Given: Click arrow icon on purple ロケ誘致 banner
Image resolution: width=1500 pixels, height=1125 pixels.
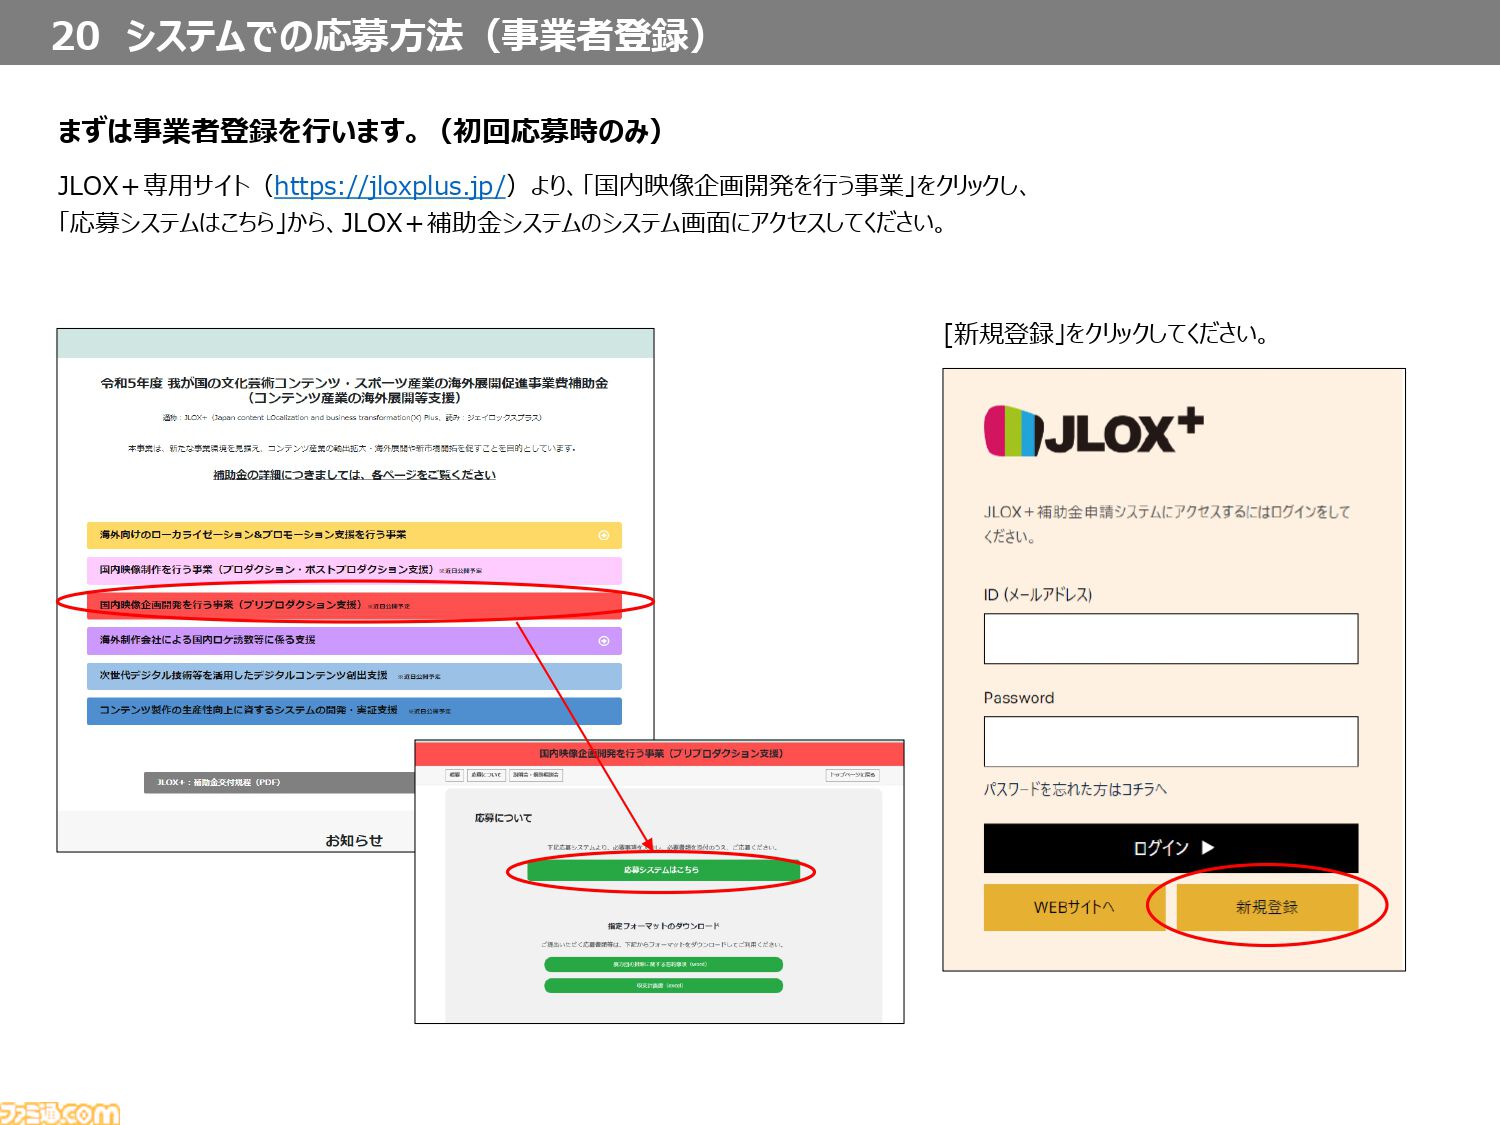Looking at the screenshot, I should pyautogui.click(x=604, y=641).
